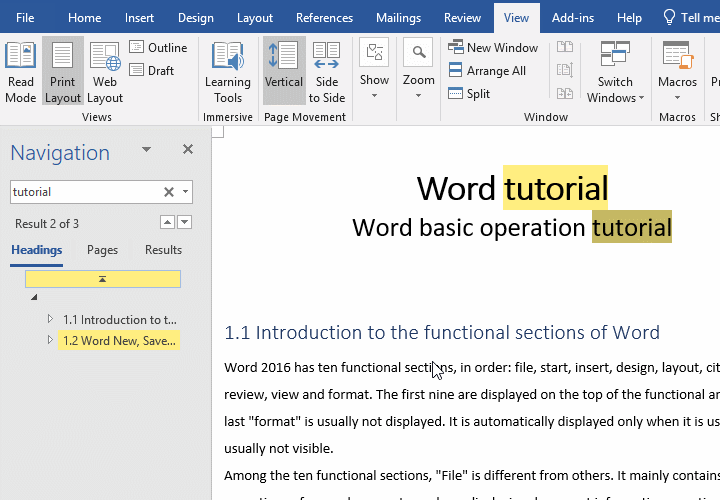Switch to Web Layout view
Viewport: 720px width, 500px height.
click(105, 71)
